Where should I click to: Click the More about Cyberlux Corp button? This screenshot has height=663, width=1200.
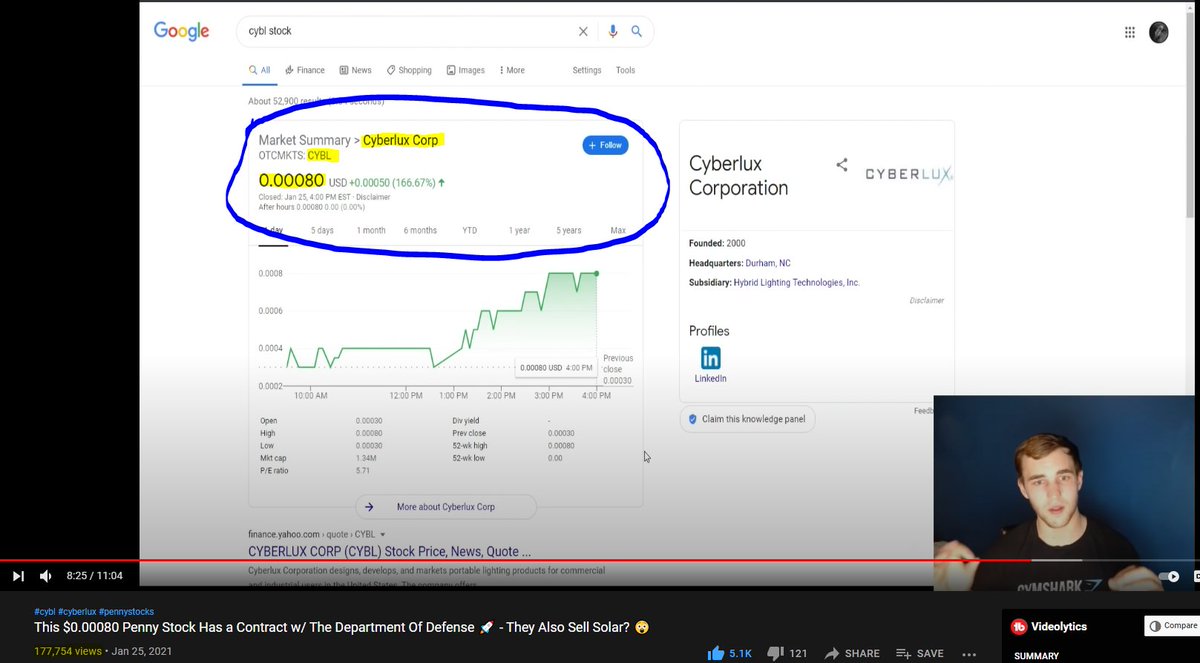coord(446,507)
